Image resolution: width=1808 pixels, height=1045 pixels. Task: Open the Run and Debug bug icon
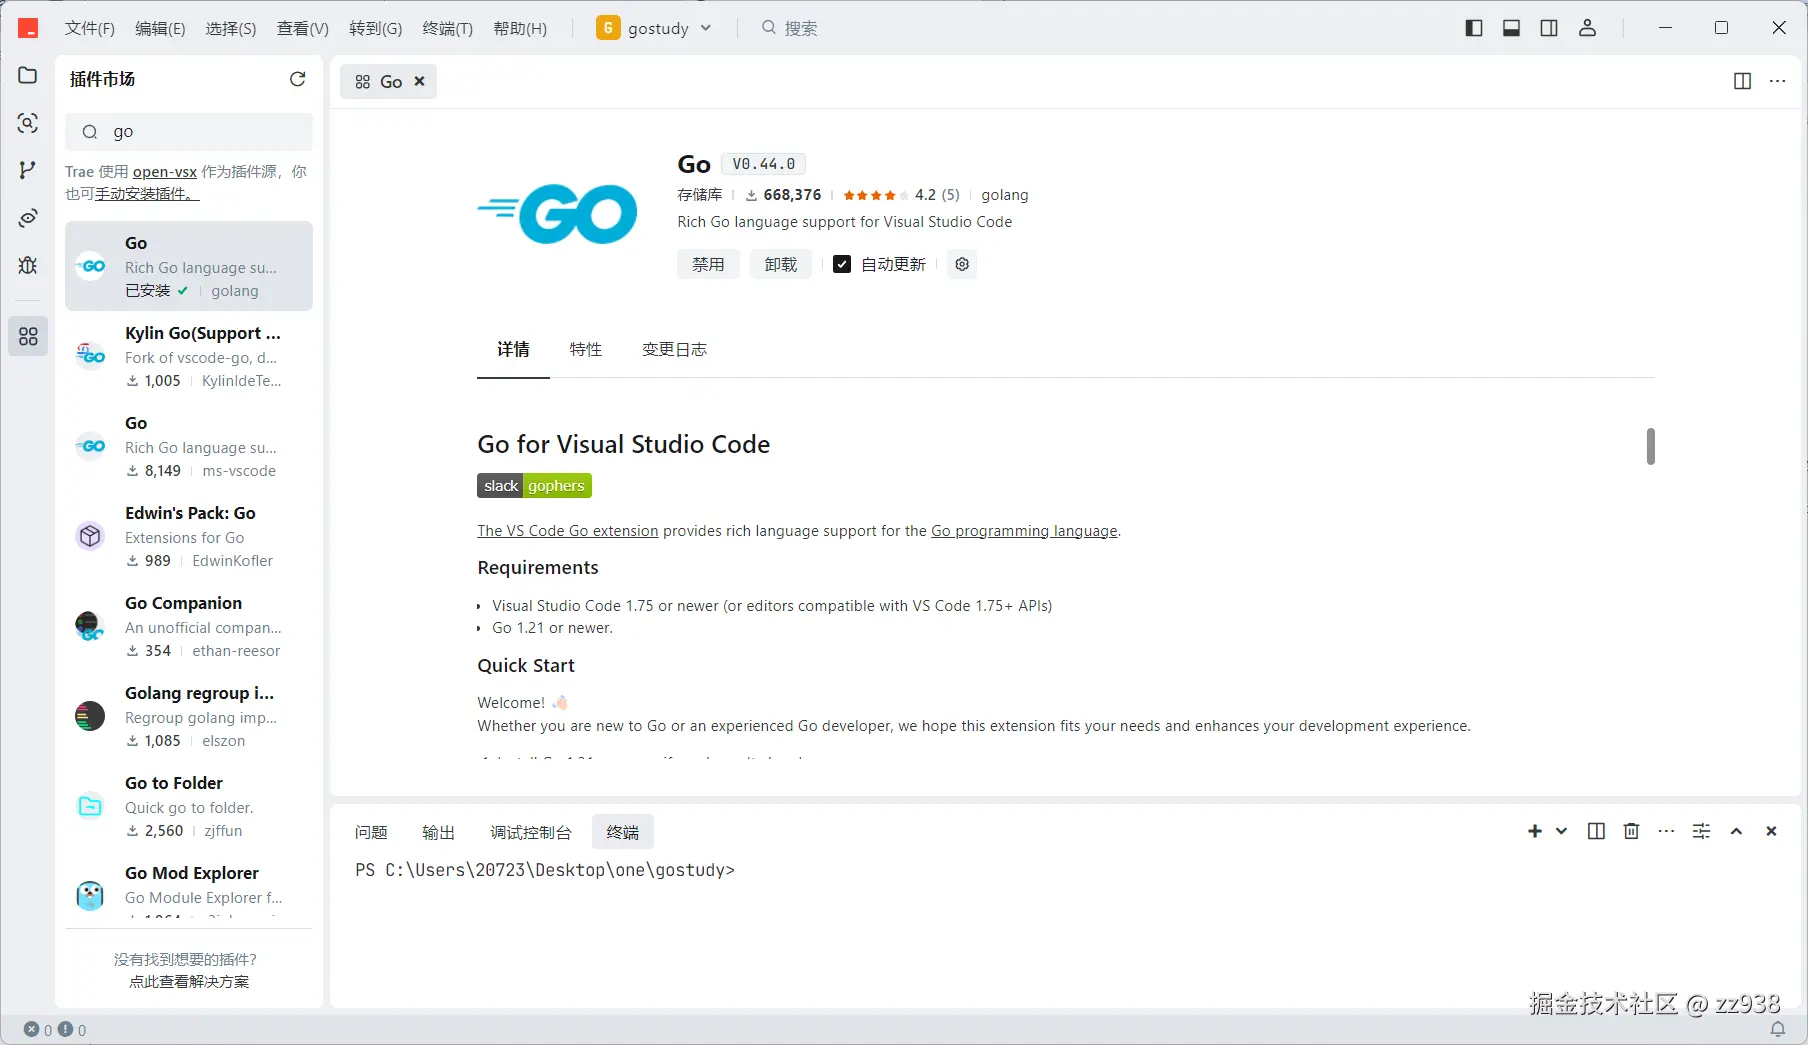pyautogui.click(x=28, y=265)
